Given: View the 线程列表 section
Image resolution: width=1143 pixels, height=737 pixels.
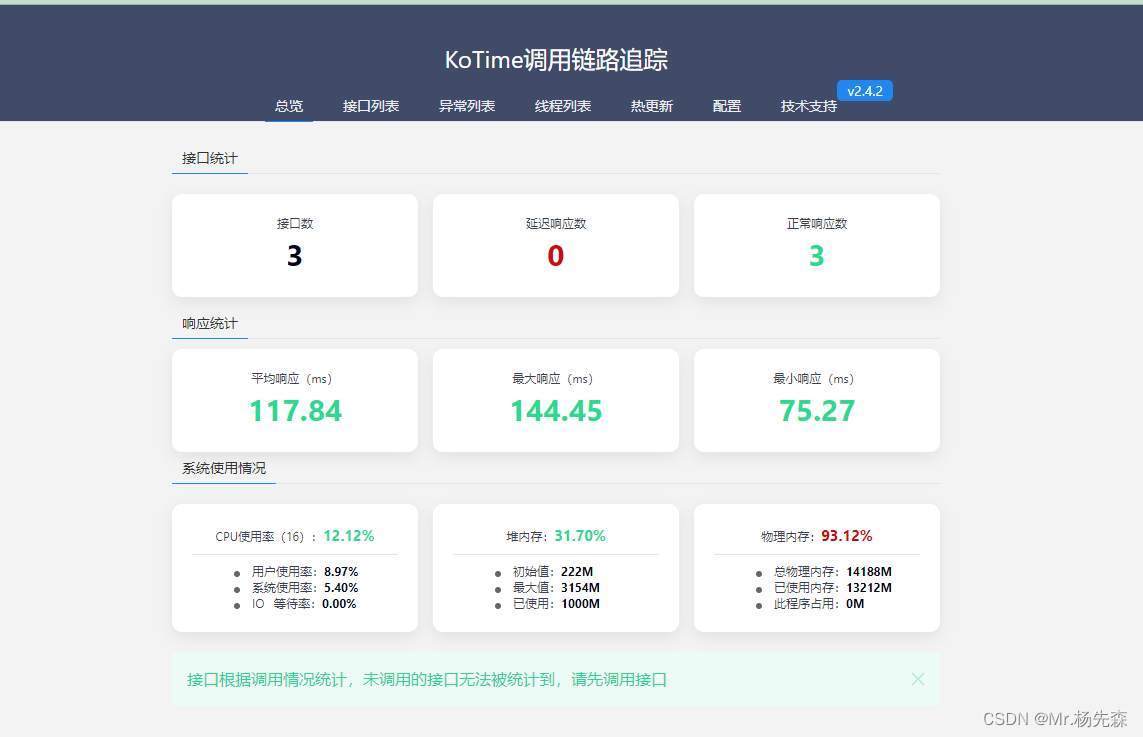Looking at the screenshot, I should coord(562,105).
